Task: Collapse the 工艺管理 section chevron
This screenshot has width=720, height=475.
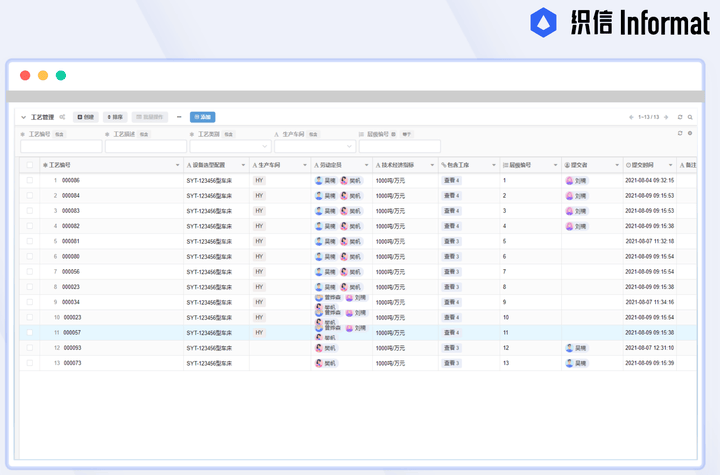Action: (x=23, y=117)
